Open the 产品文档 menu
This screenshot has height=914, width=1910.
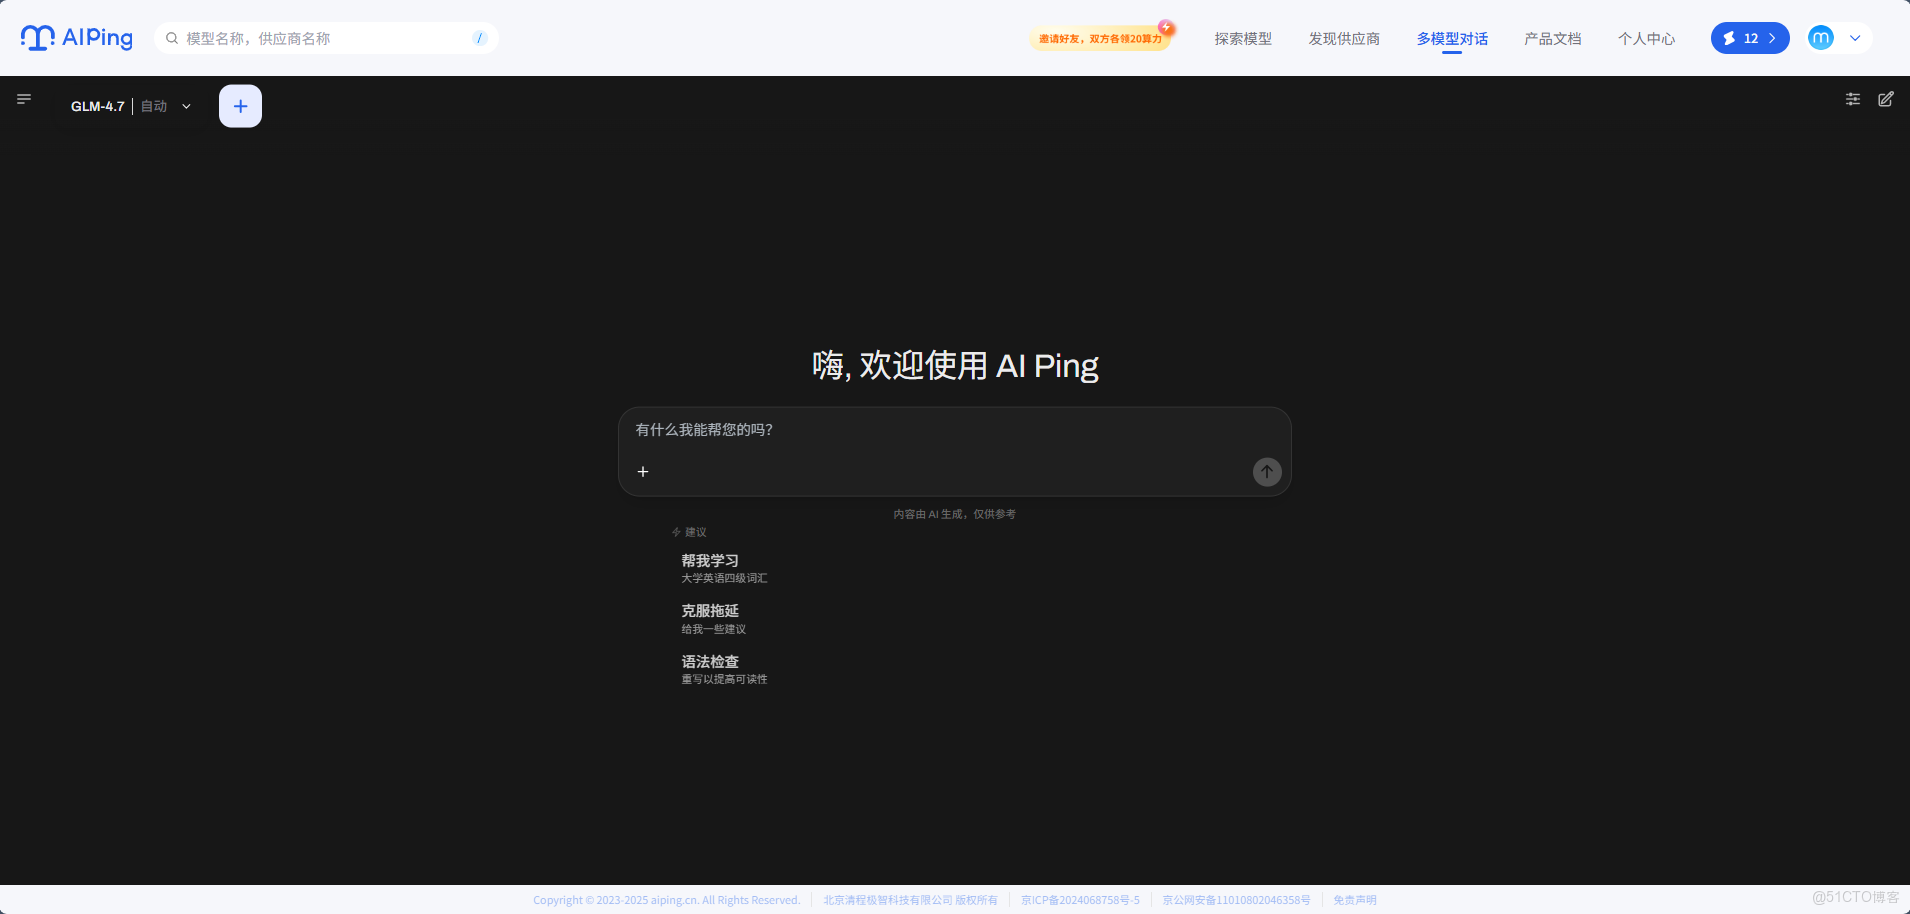click(x=1553, y=39)
